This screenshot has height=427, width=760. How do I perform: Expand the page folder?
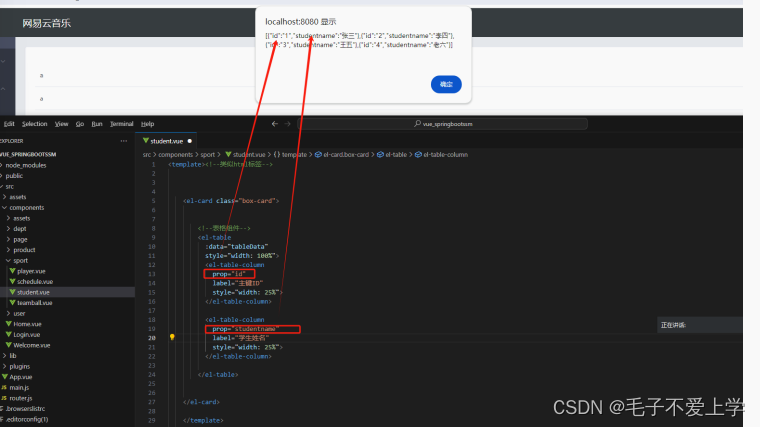pos(20,239)
